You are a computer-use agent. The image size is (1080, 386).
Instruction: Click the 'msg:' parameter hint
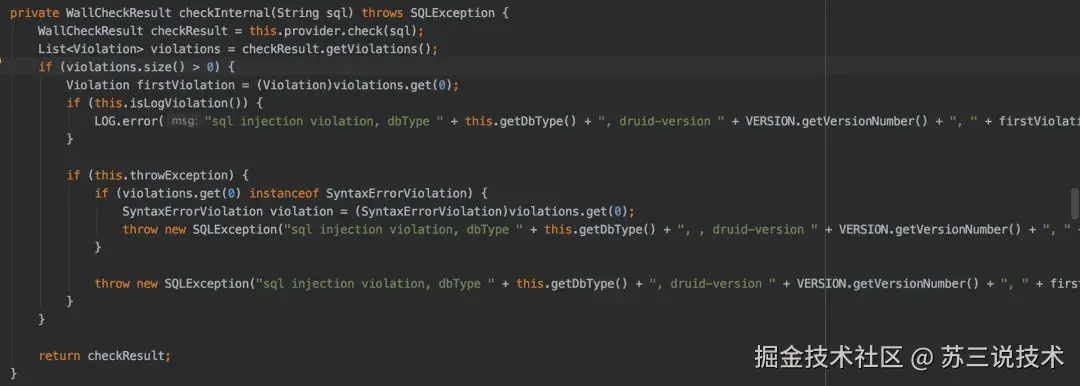point(184,121)
